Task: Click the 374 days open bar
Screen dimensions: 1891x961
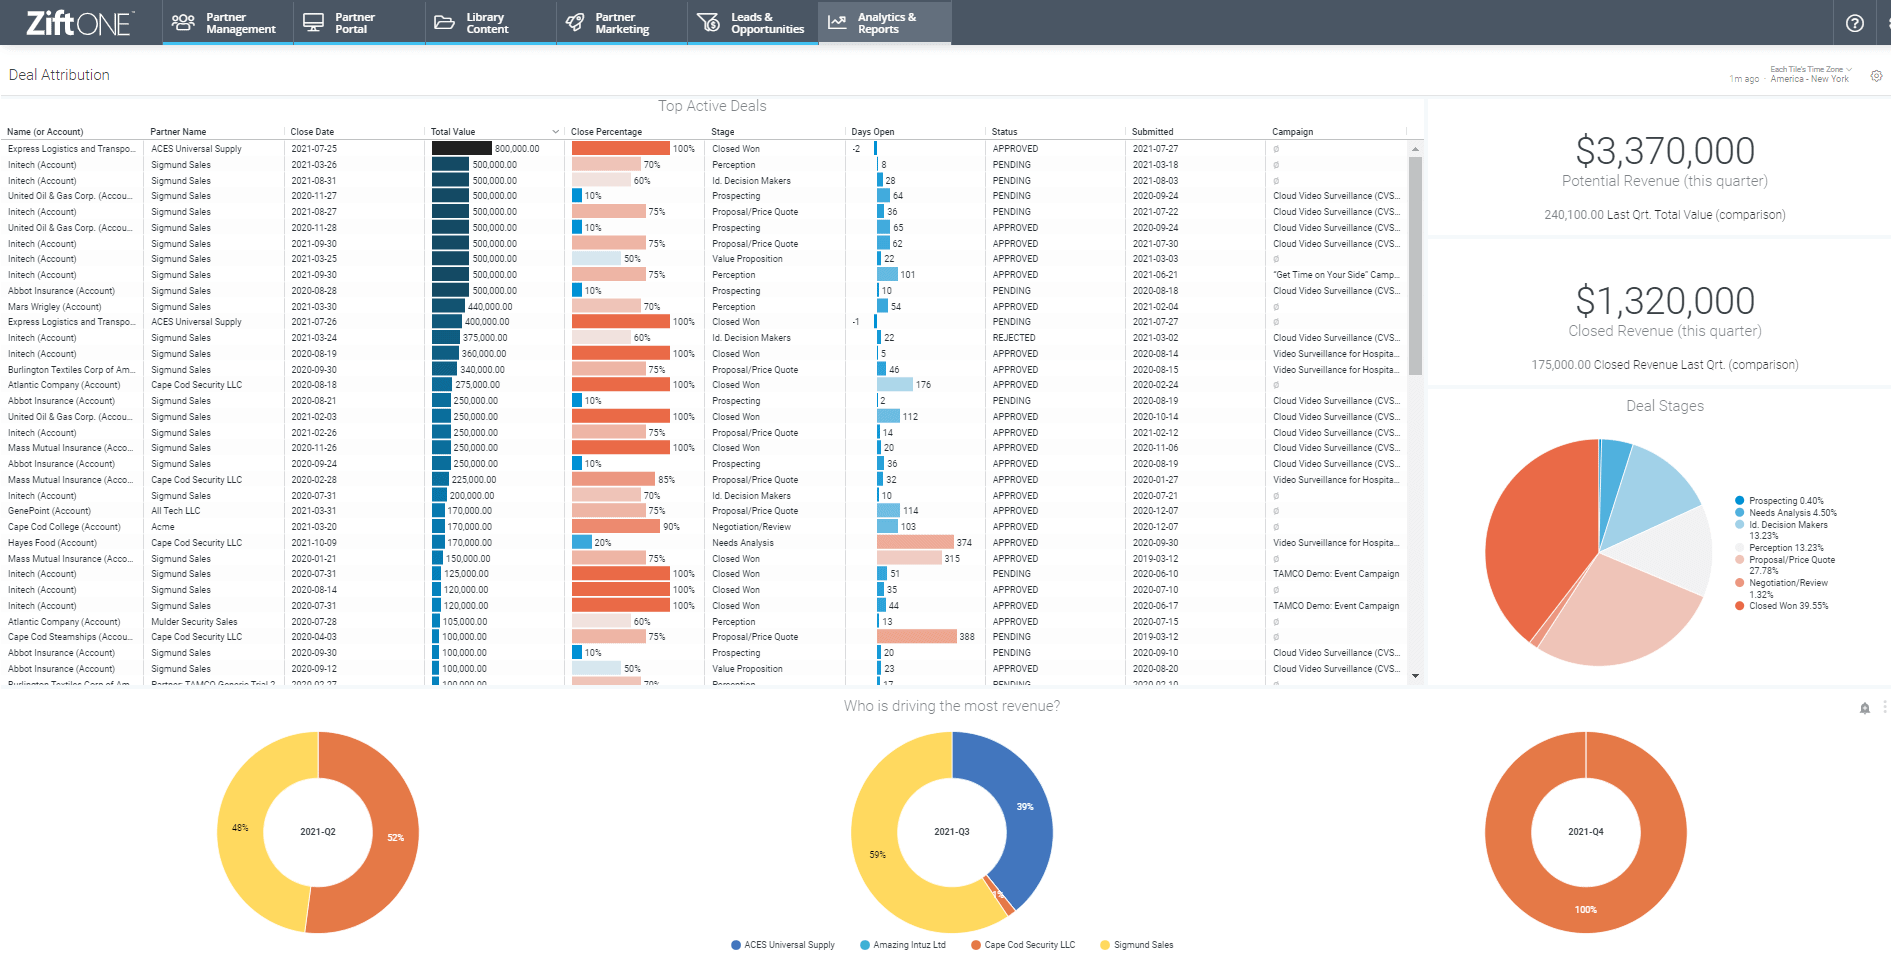Action: click(x=915, y=543)
